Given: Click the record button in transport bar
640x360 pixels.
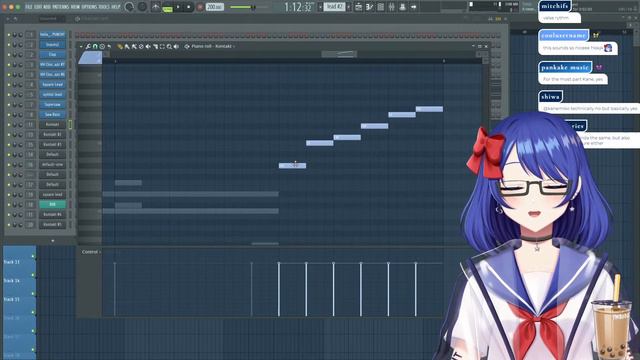Looking at the screenshot, I should pyautogui.click(x=200, y=7).
